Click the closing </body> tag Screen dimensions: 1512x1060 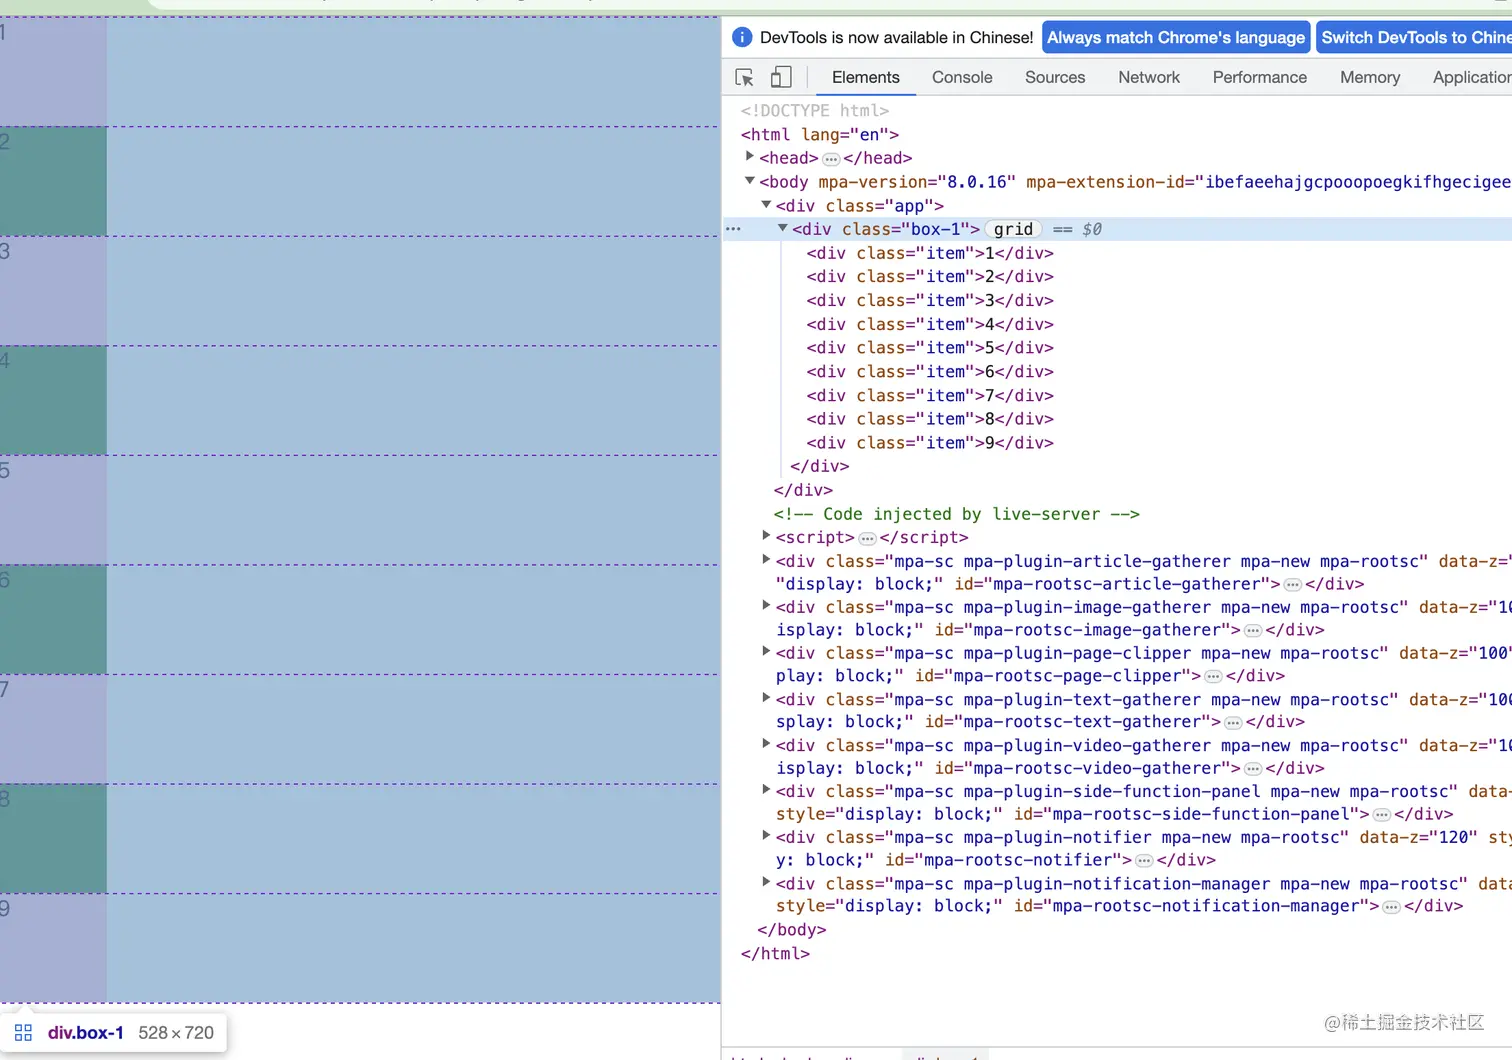792,930
